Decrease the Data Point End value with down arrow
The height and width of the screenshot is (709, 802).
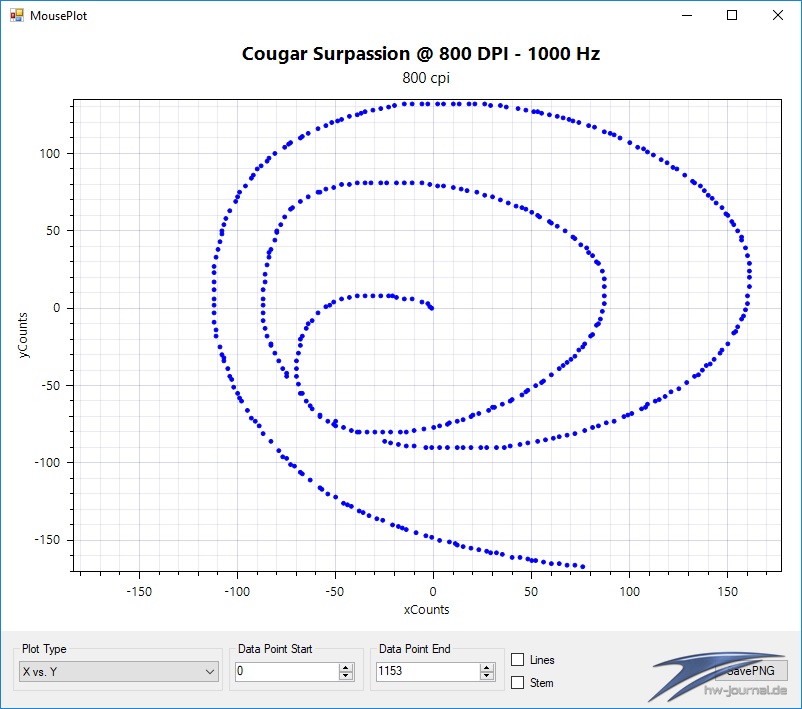(487, 676)
